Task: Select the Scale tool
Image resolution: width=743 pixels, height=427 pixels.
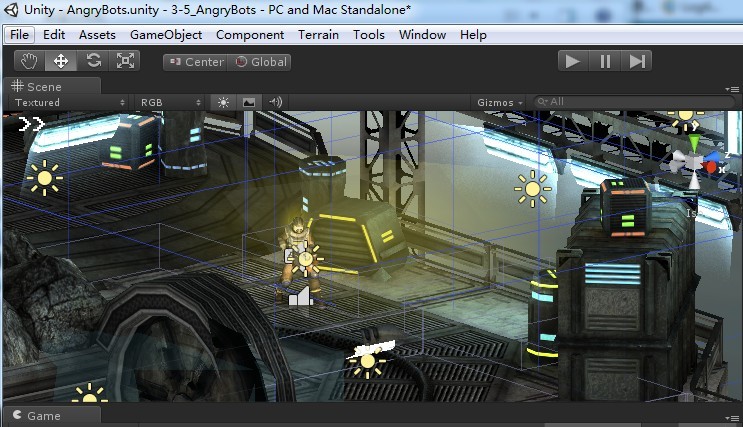Action: [x=125, y=61]
